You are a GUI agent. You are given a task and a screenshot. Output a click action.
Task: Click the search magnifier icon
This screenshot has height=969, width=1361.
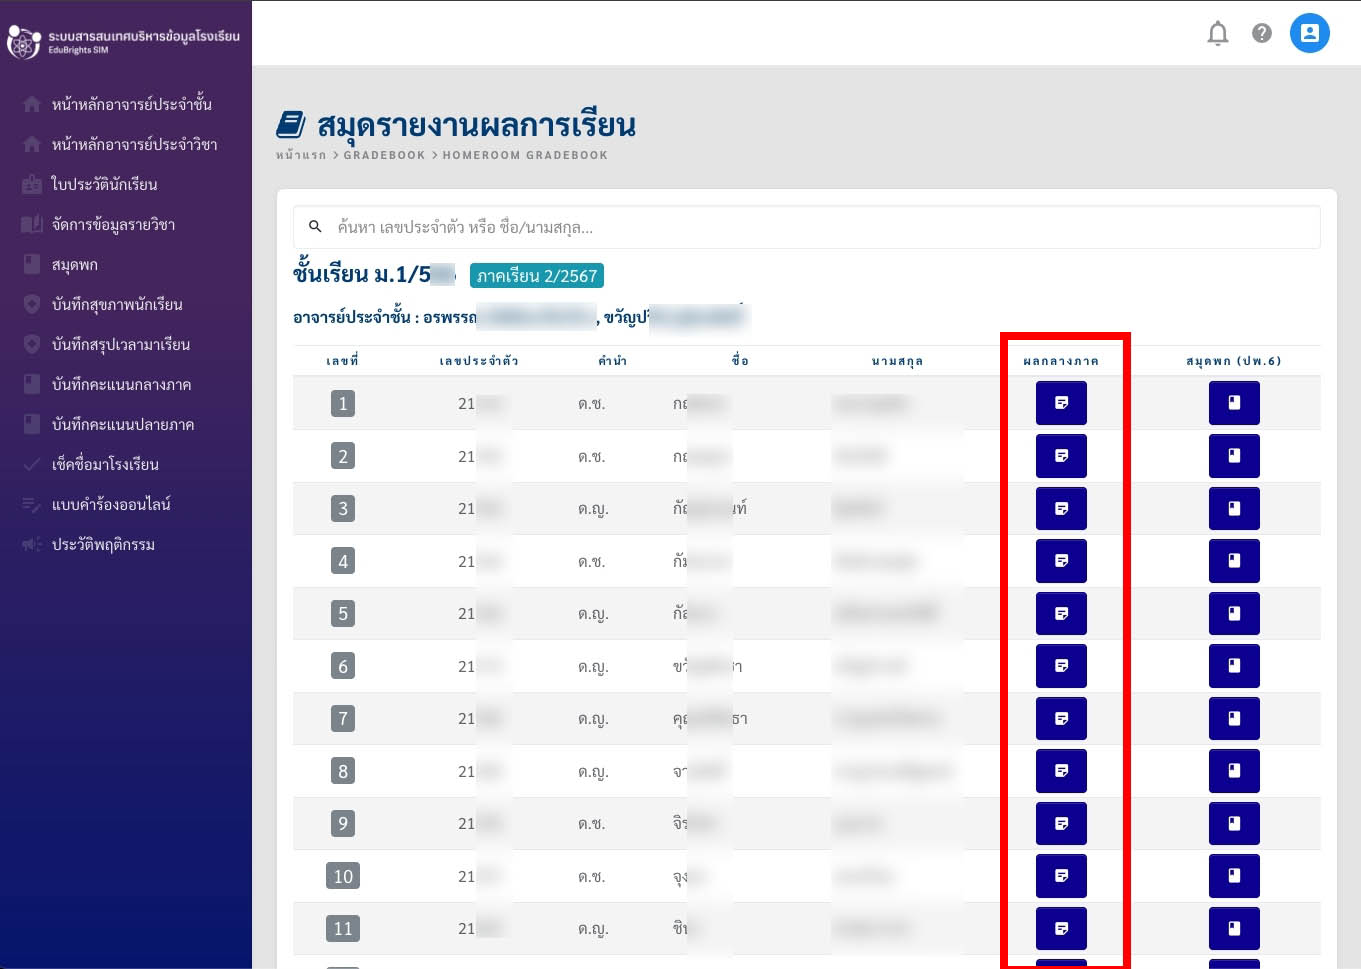(315, 227)
